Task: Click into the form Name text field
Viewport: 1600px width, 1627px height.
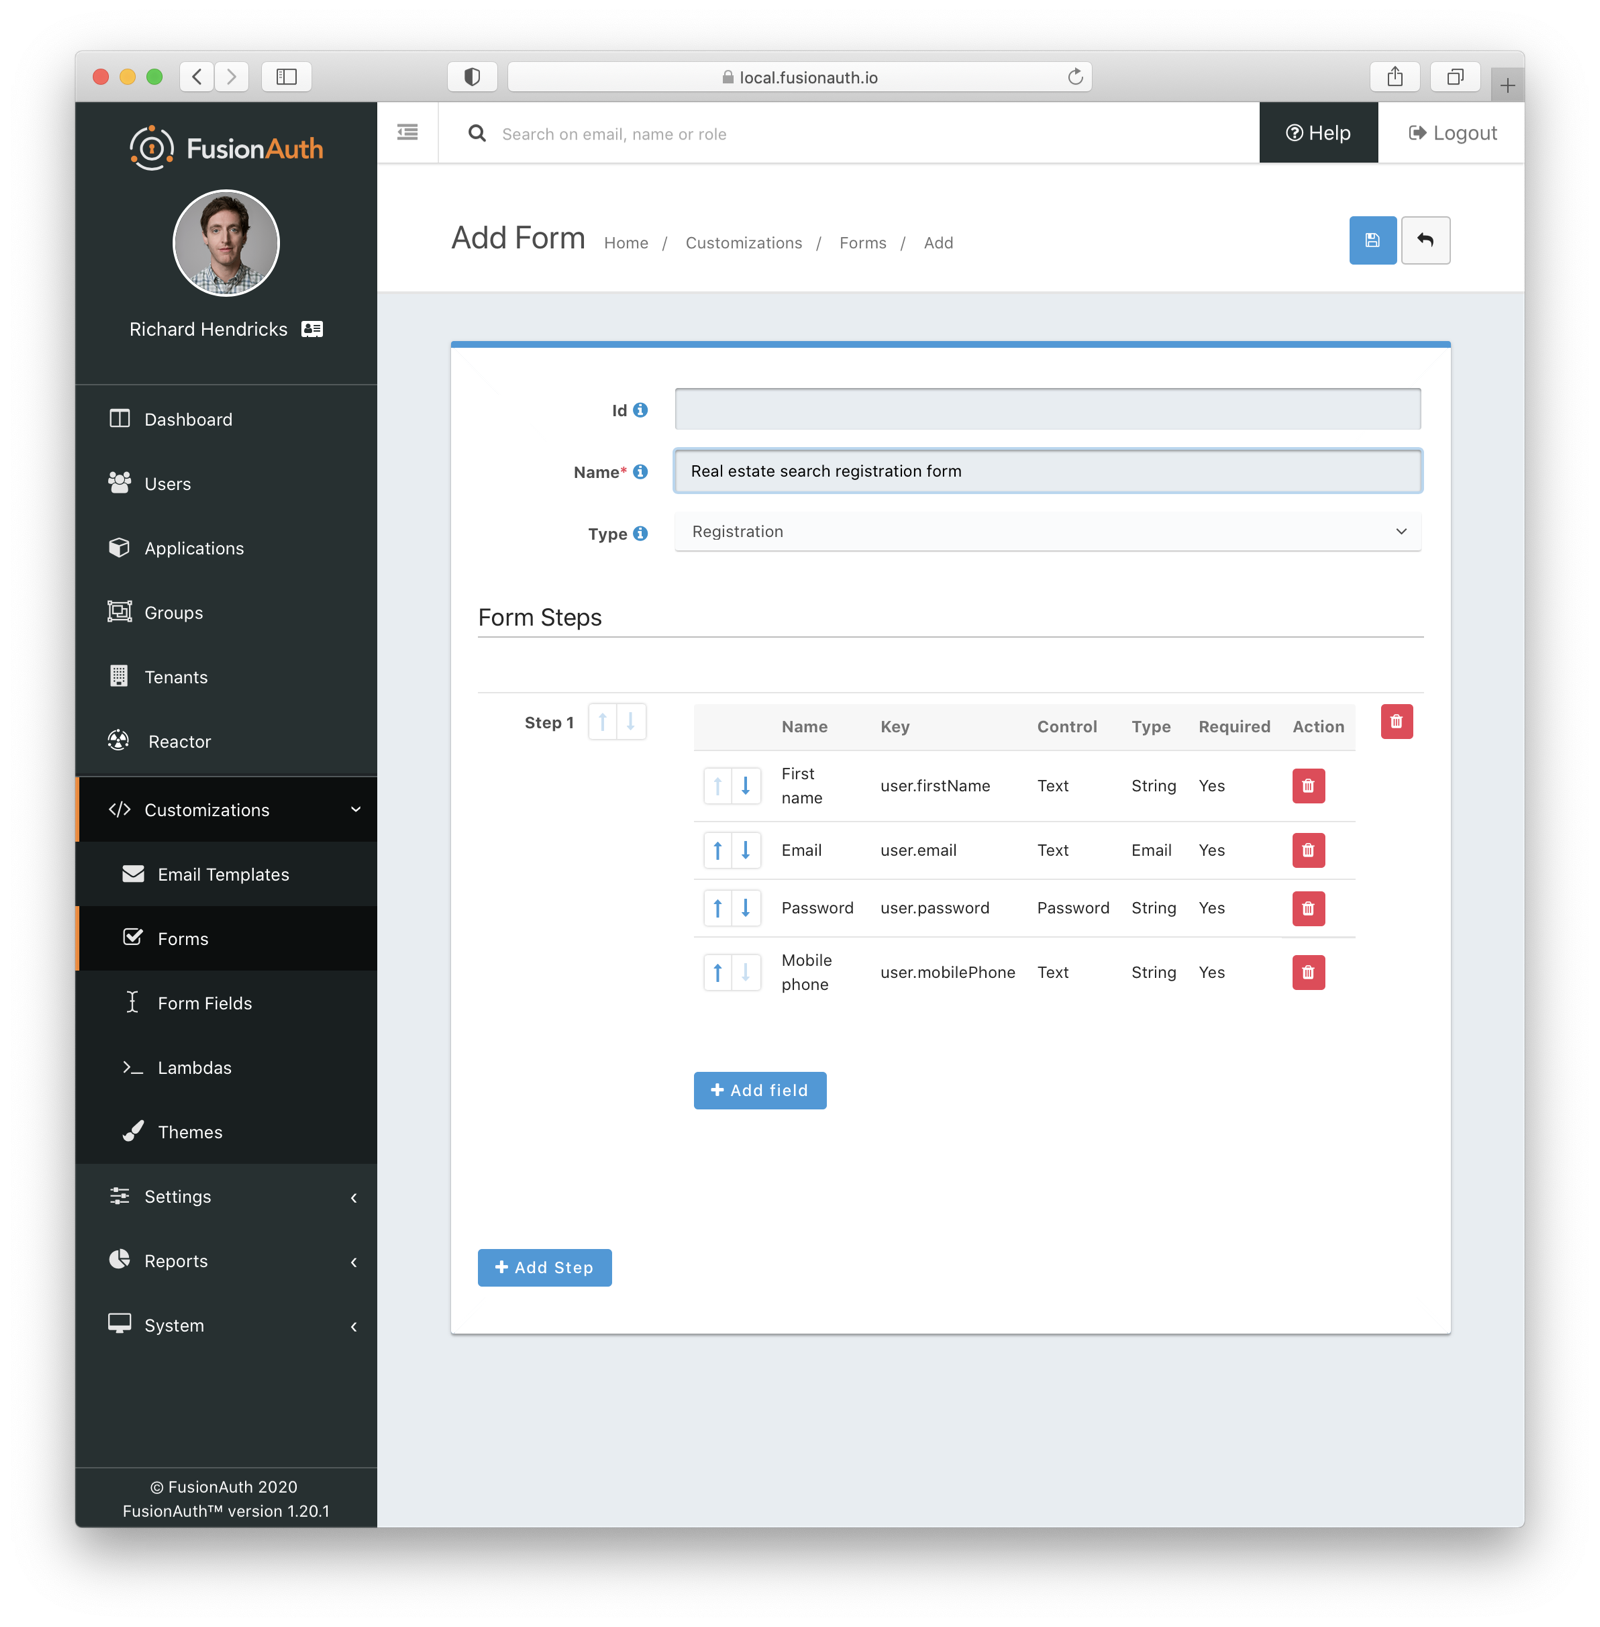Action: click(1047, 471)
